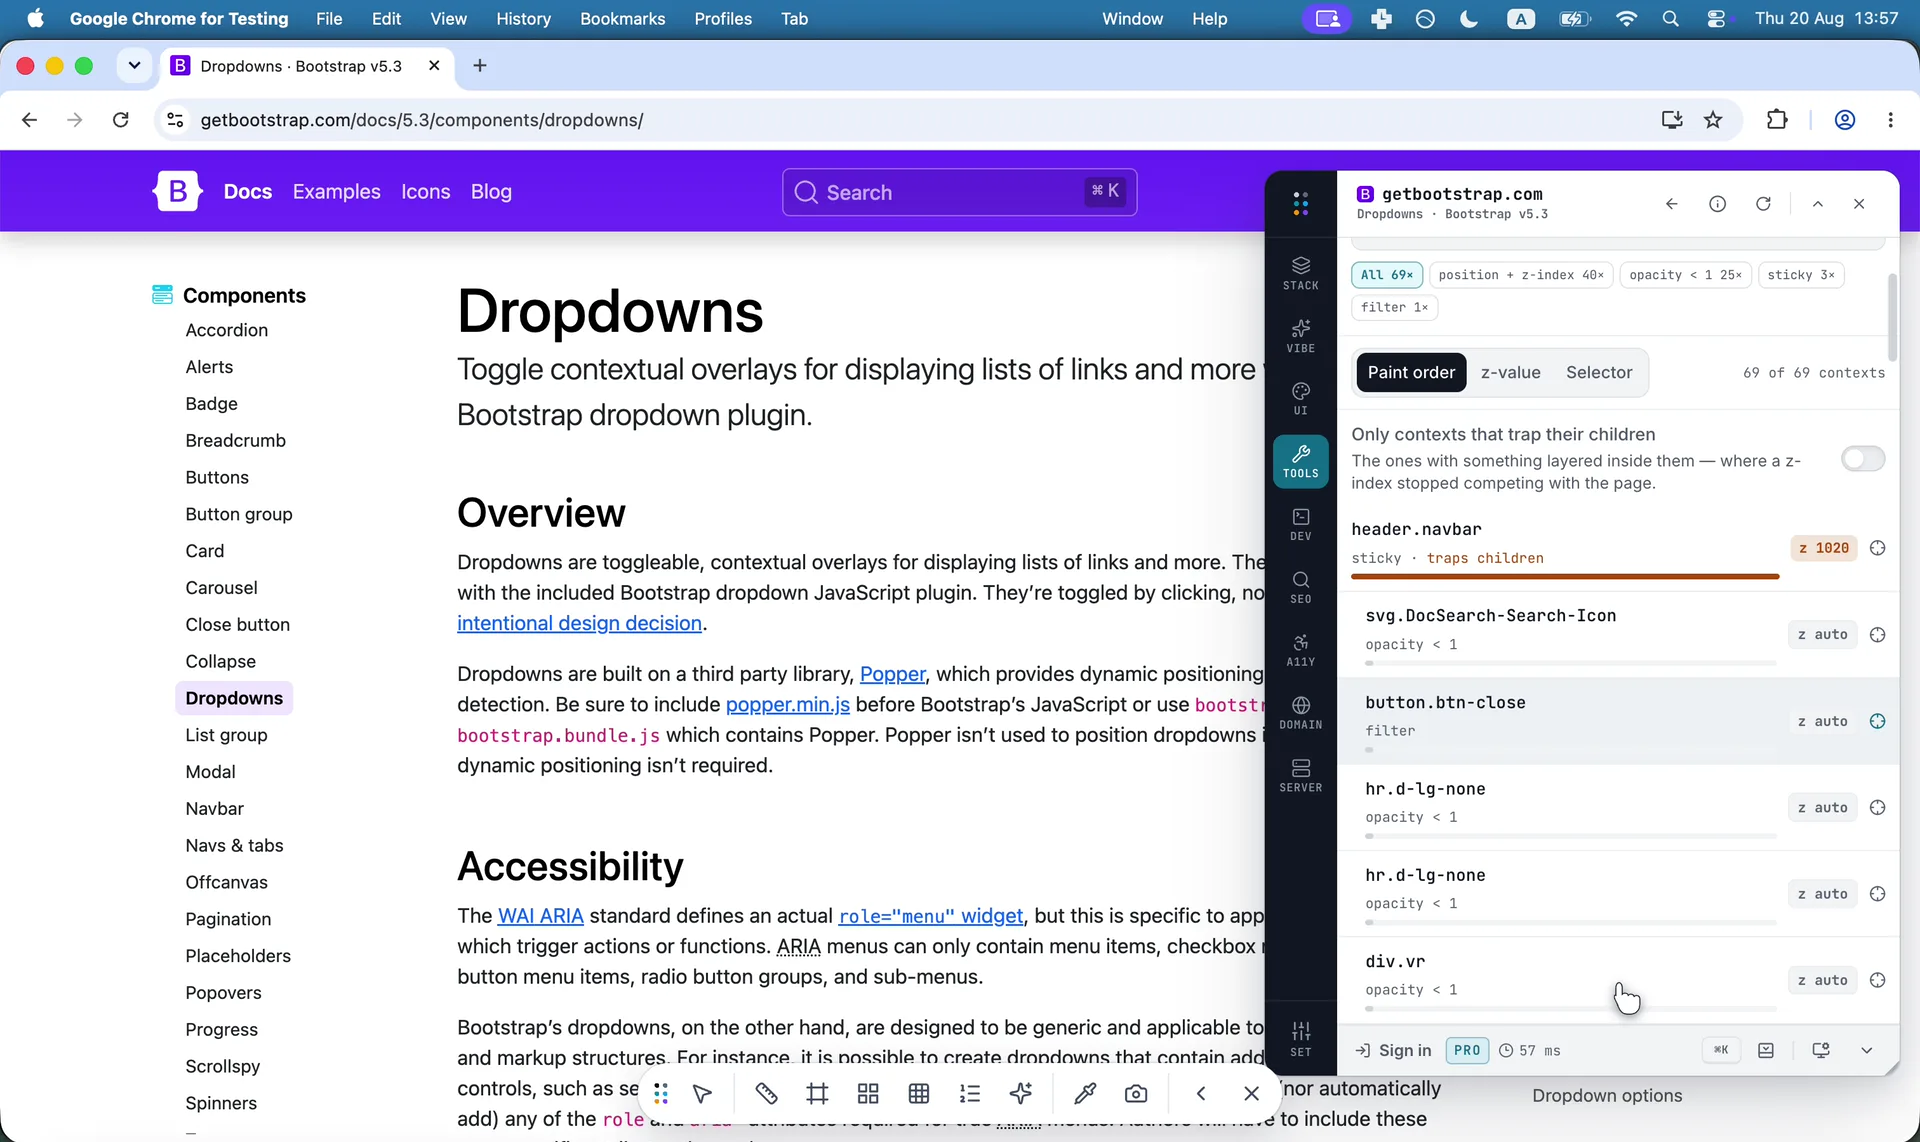
Task: Filter contexts by 'All 69×' chip
Action: tap(1387, 275)
